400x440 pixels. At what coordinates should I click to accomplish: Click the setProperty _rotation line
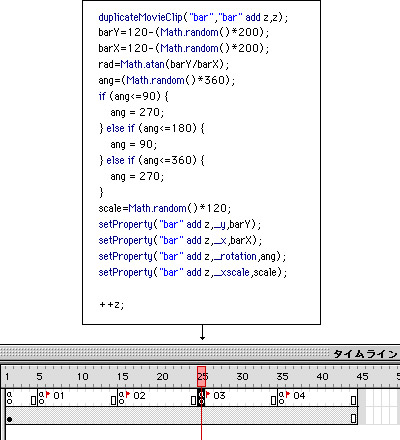192,256
